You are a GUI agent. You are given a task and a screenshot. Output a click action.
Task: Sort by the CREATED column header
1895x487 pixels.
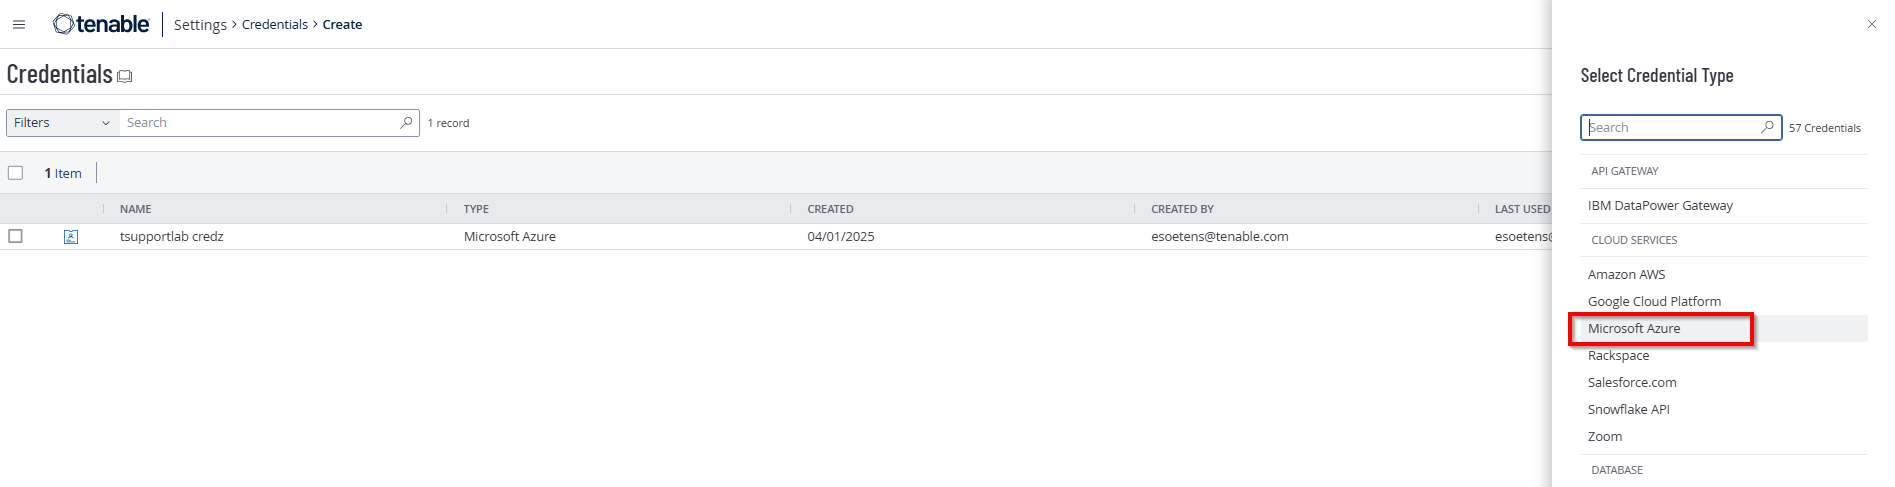point(830,209)
